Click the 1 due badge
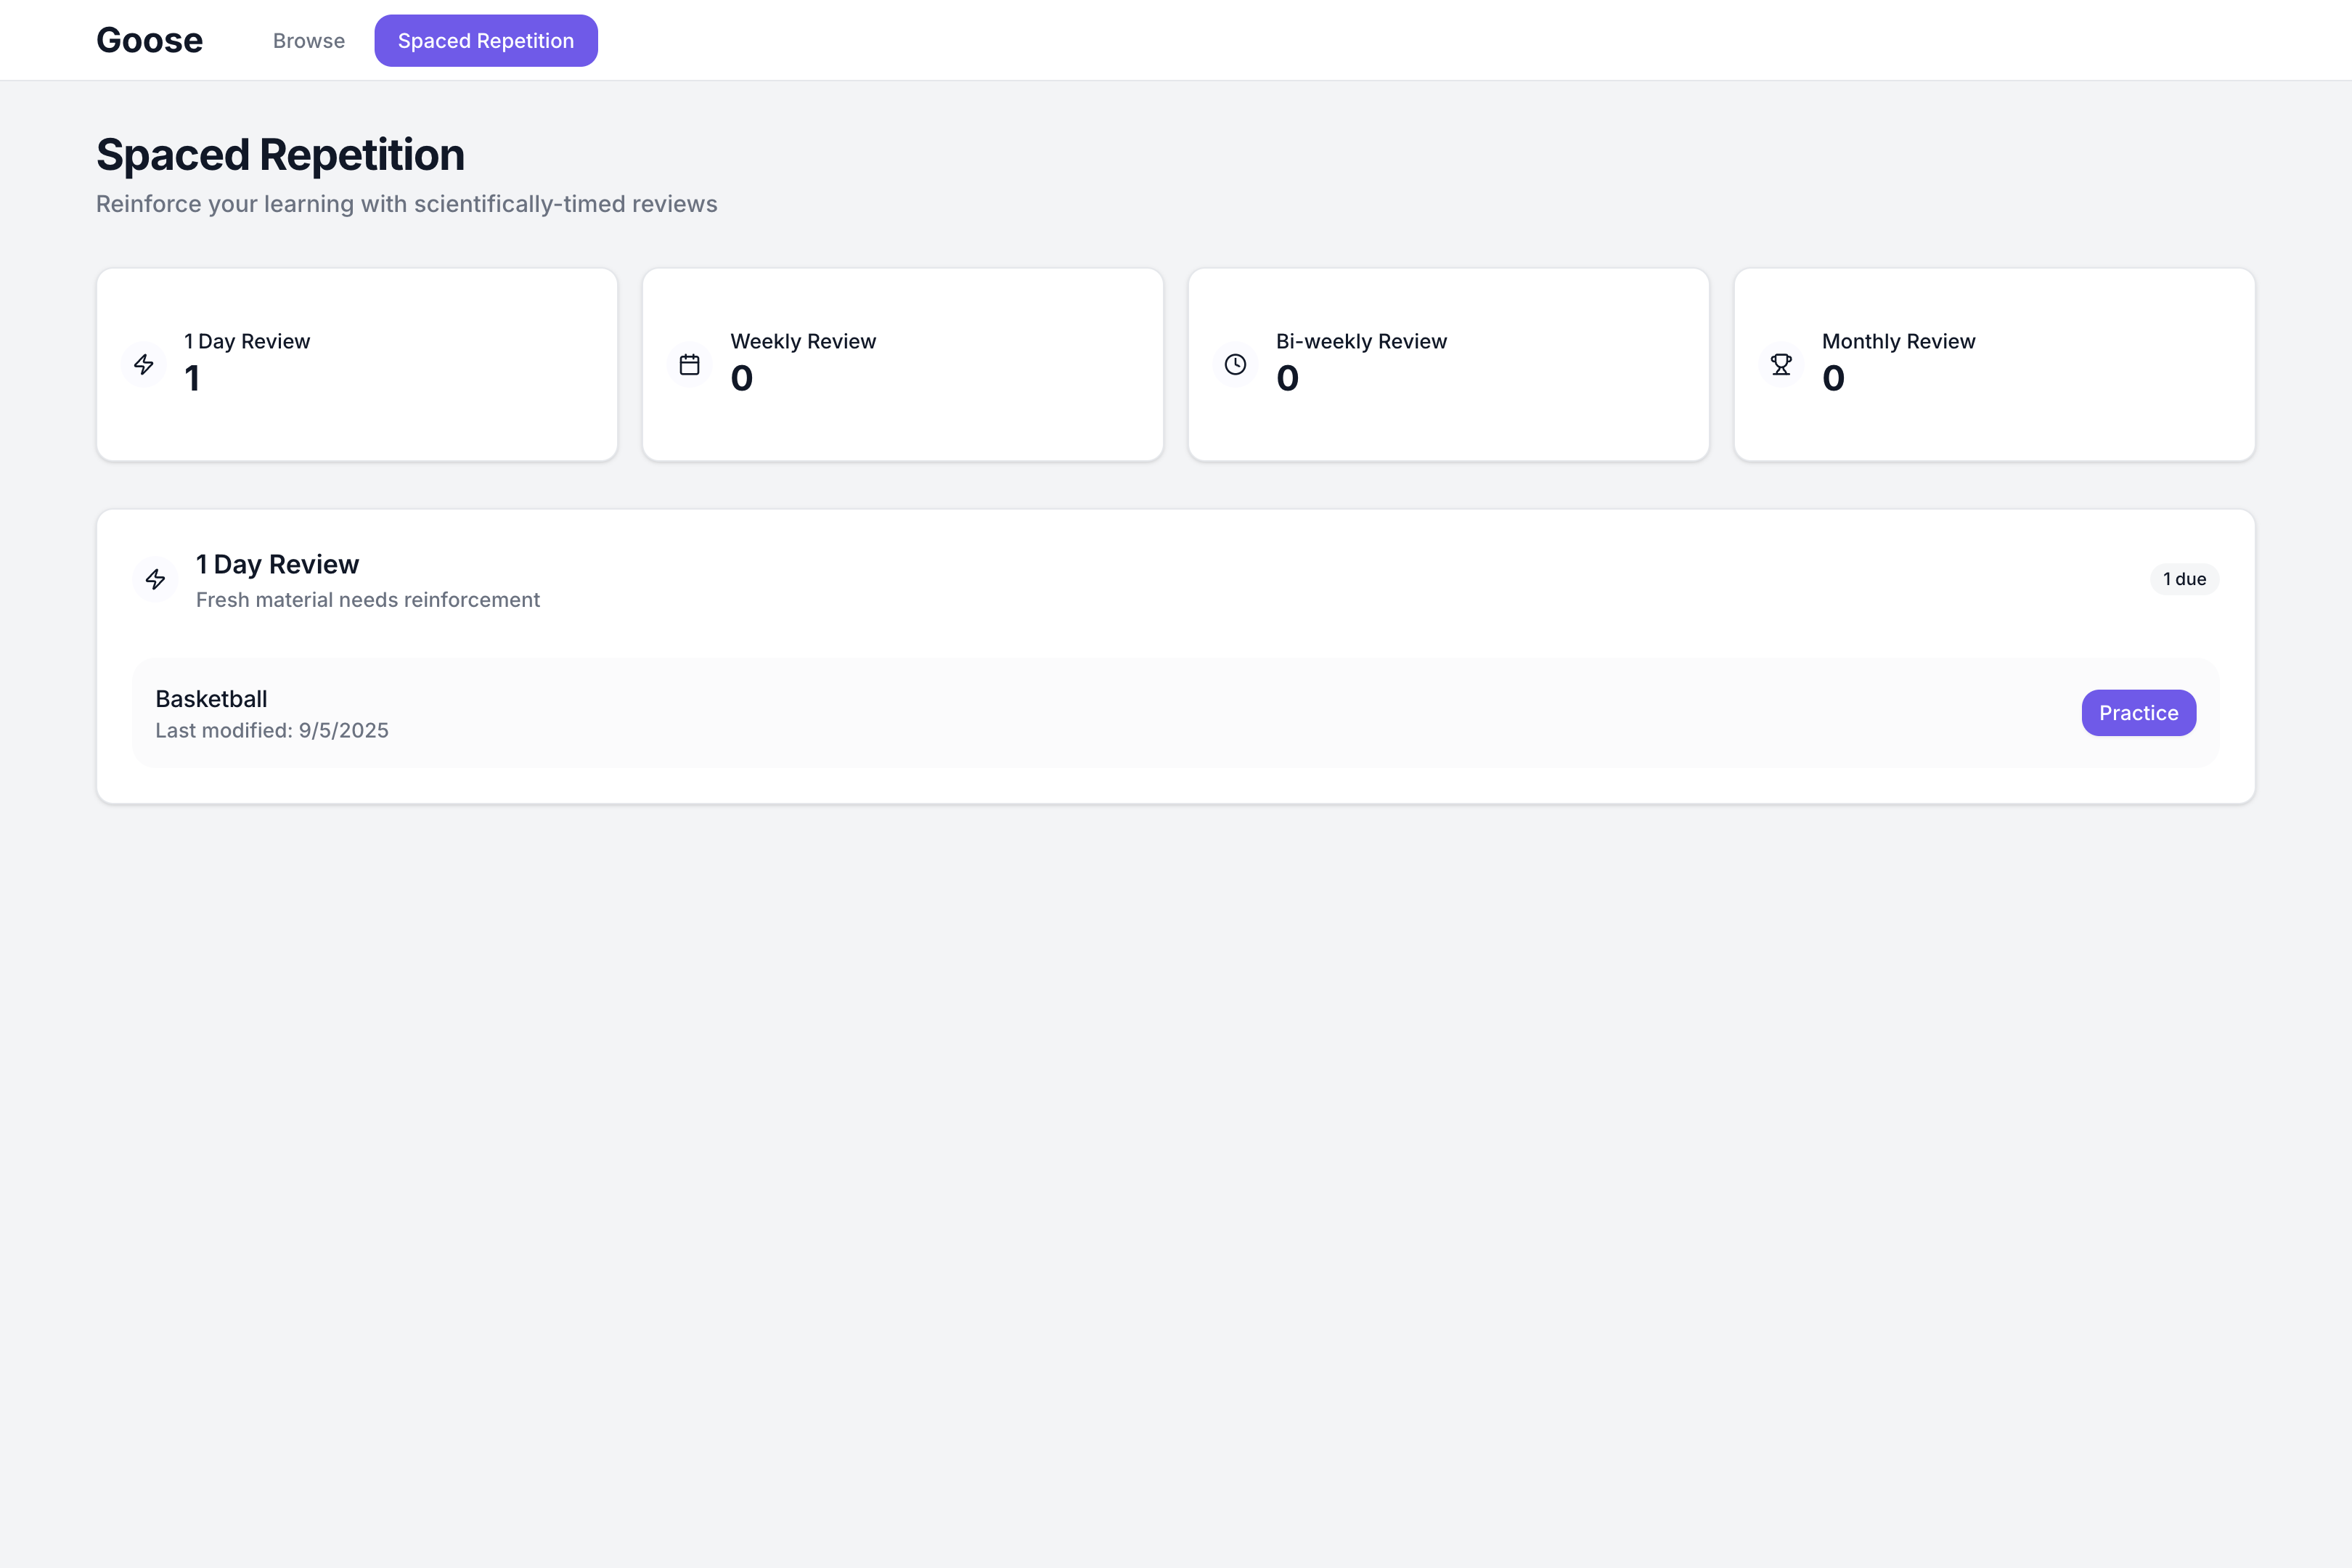Screen dimensions: 2352x1568 click(2184, 579)
